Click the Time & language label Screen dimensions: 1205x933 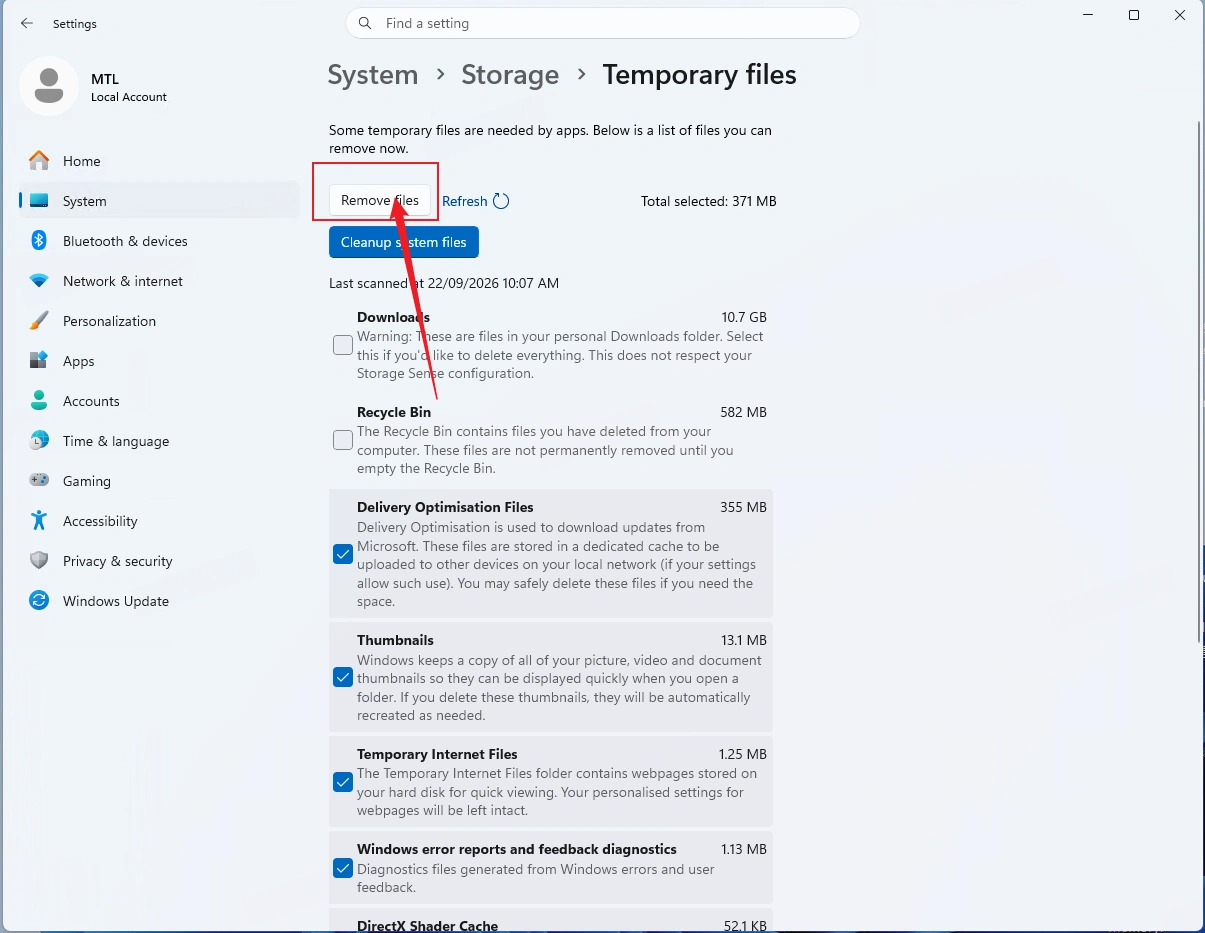click(x=116, y=441)
